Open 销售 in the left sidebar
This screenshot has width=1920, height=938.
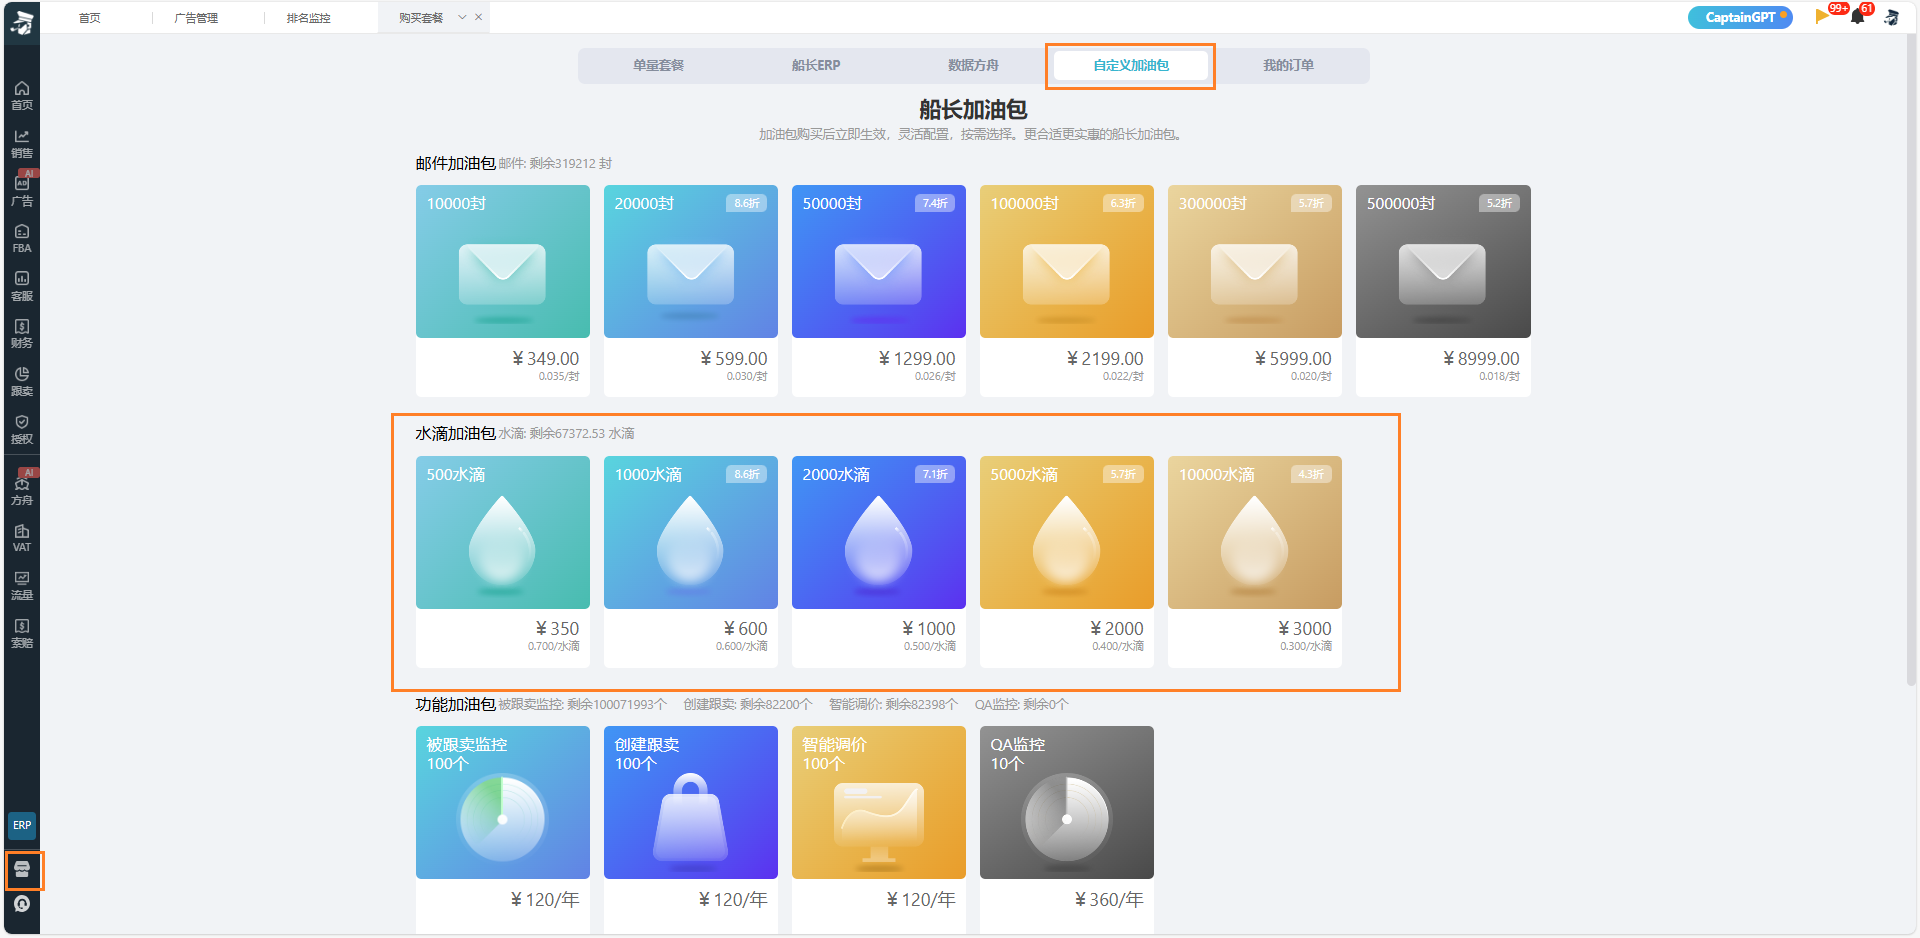click(22, 144)
